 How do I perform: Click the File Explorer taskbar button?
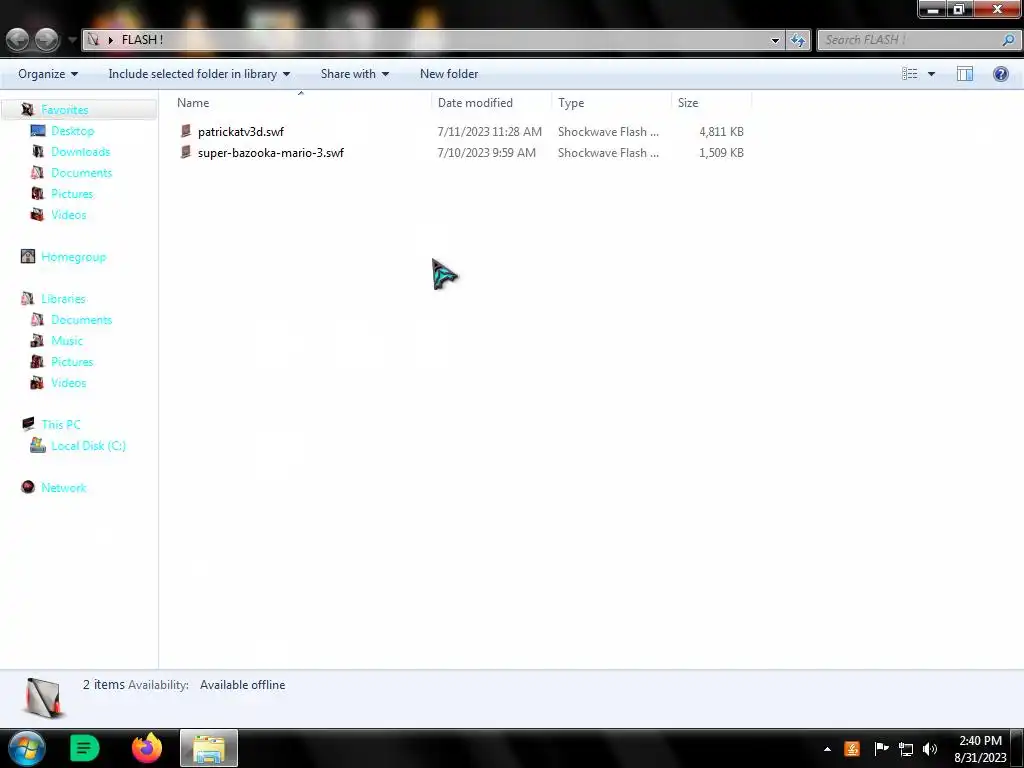(209, 748)
